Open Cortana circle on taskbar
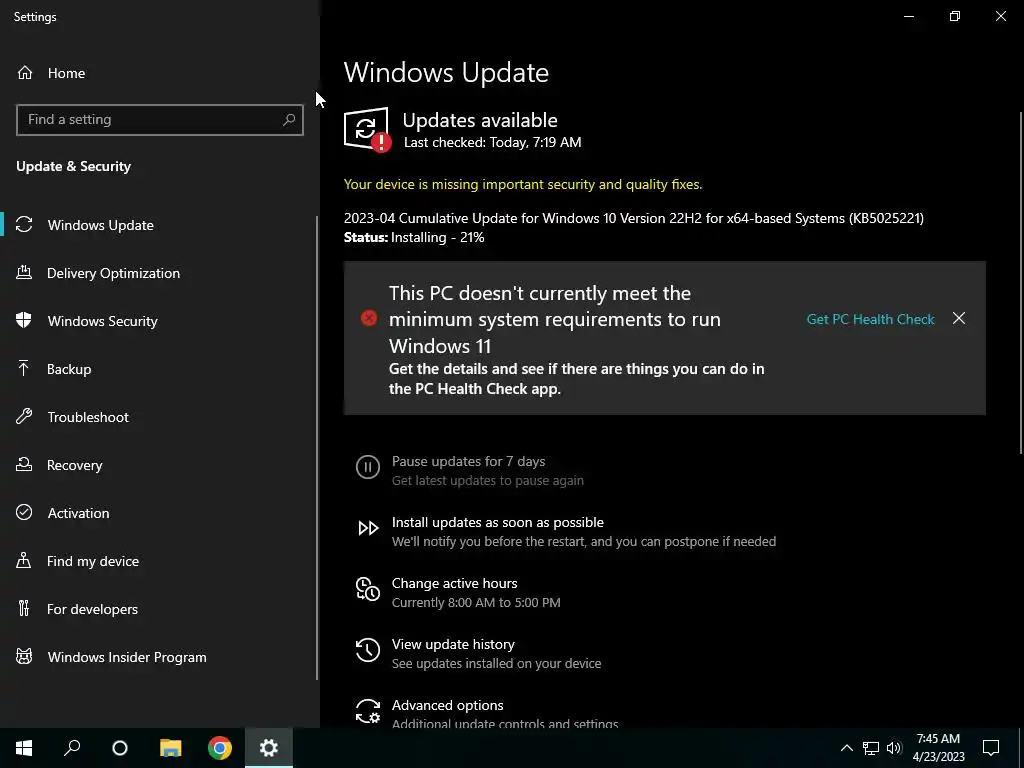This screenshot has width=1024, height=768. (120, 748)
